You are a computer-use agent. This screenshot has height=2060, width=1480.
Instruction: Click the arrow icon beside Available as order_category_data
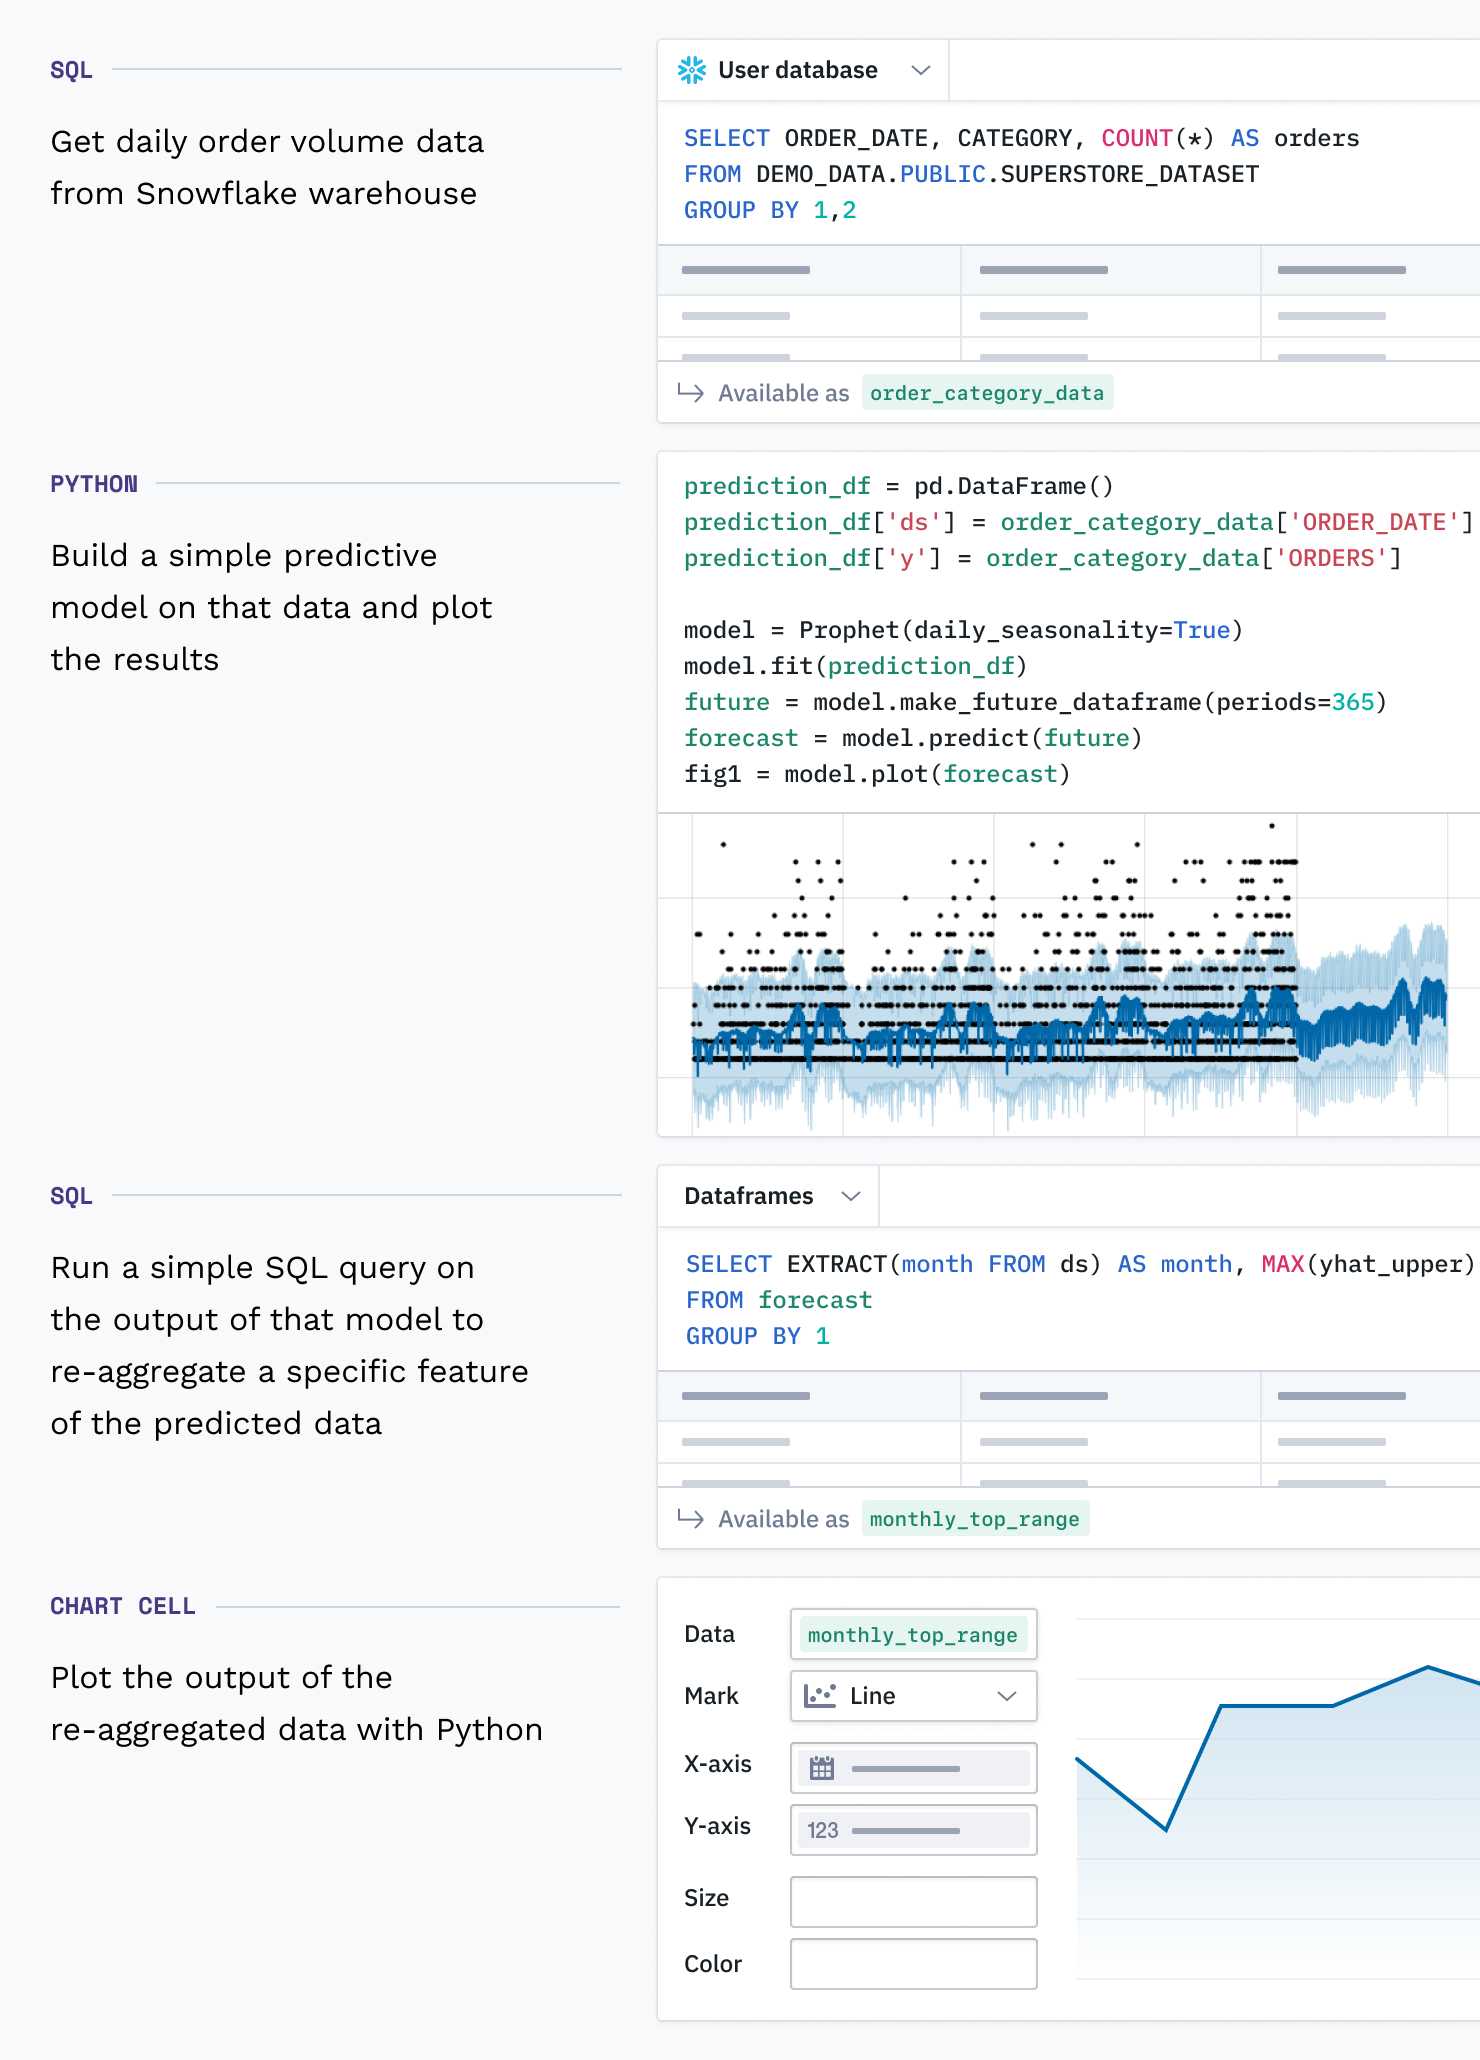[x=691, y=392]
